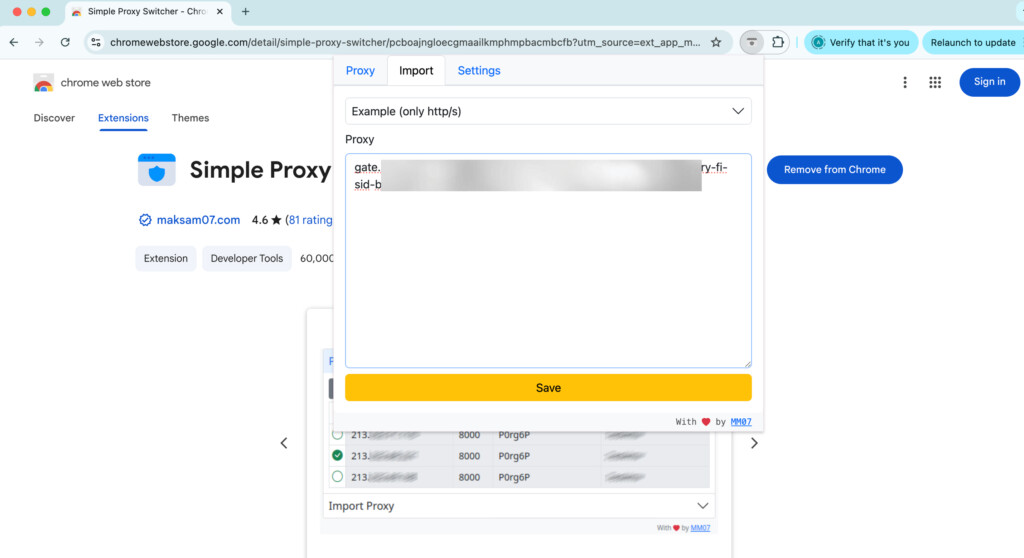Open the Themes section

tap(190, 118)
